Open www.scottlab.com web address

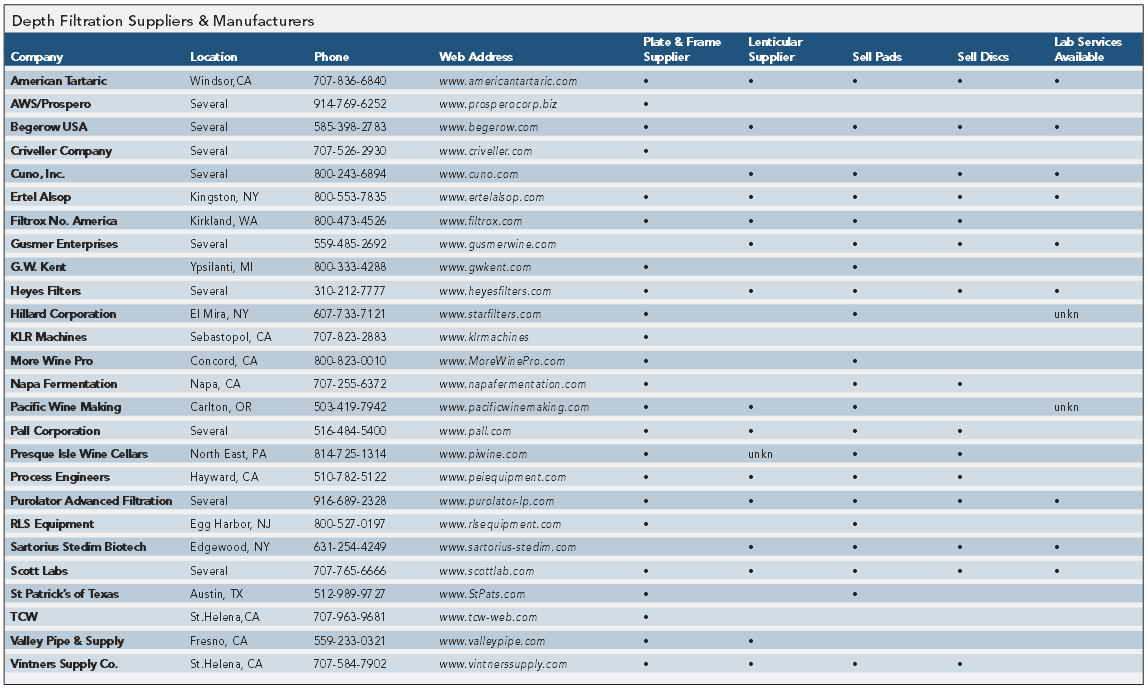click(x=486, y=571)
